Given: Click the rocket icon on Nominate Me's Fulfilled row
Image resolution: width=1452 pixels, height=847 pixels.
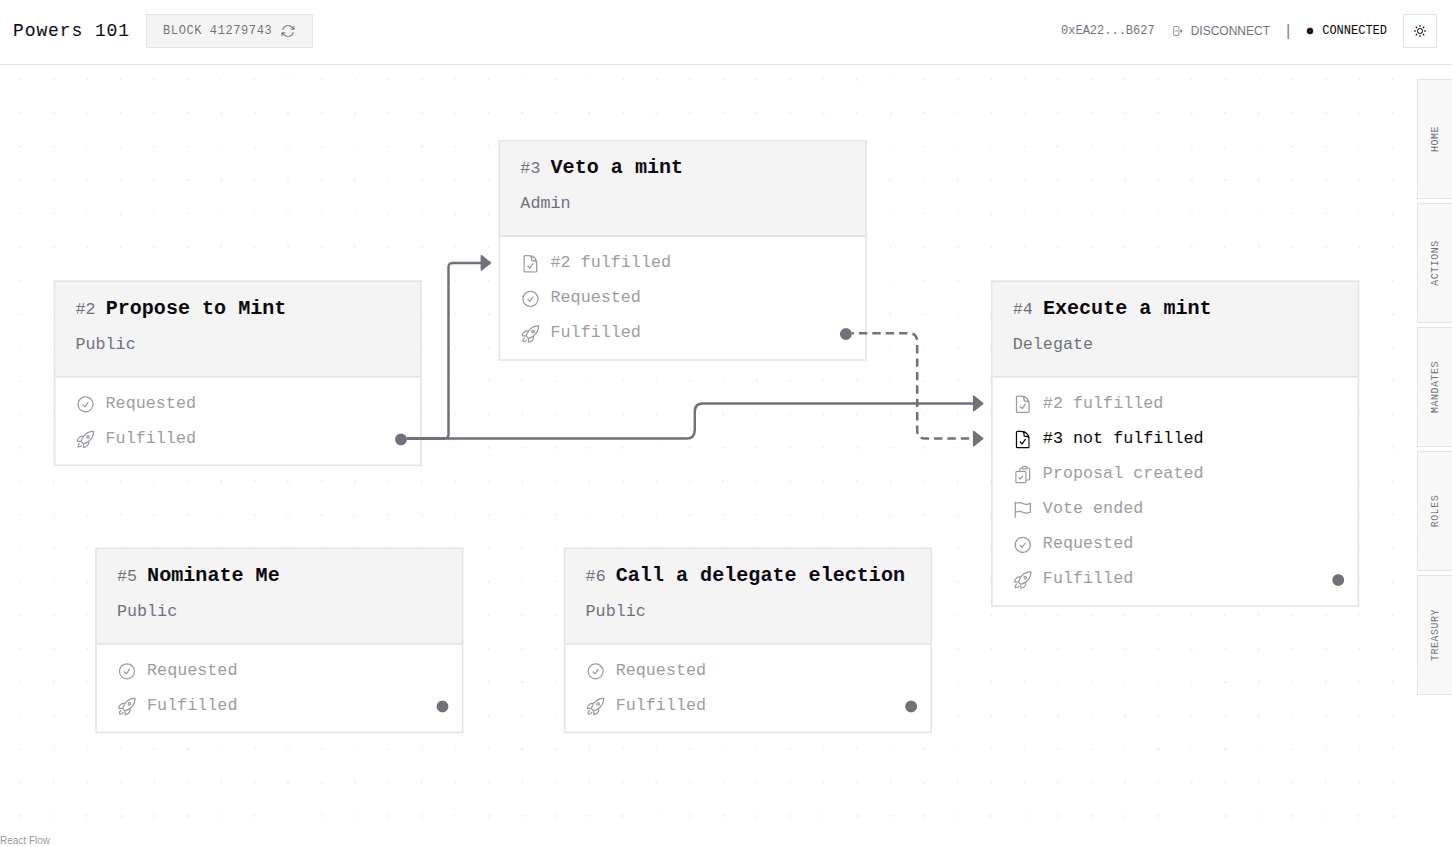Looking at the screenshot, I should click(126, 705).
